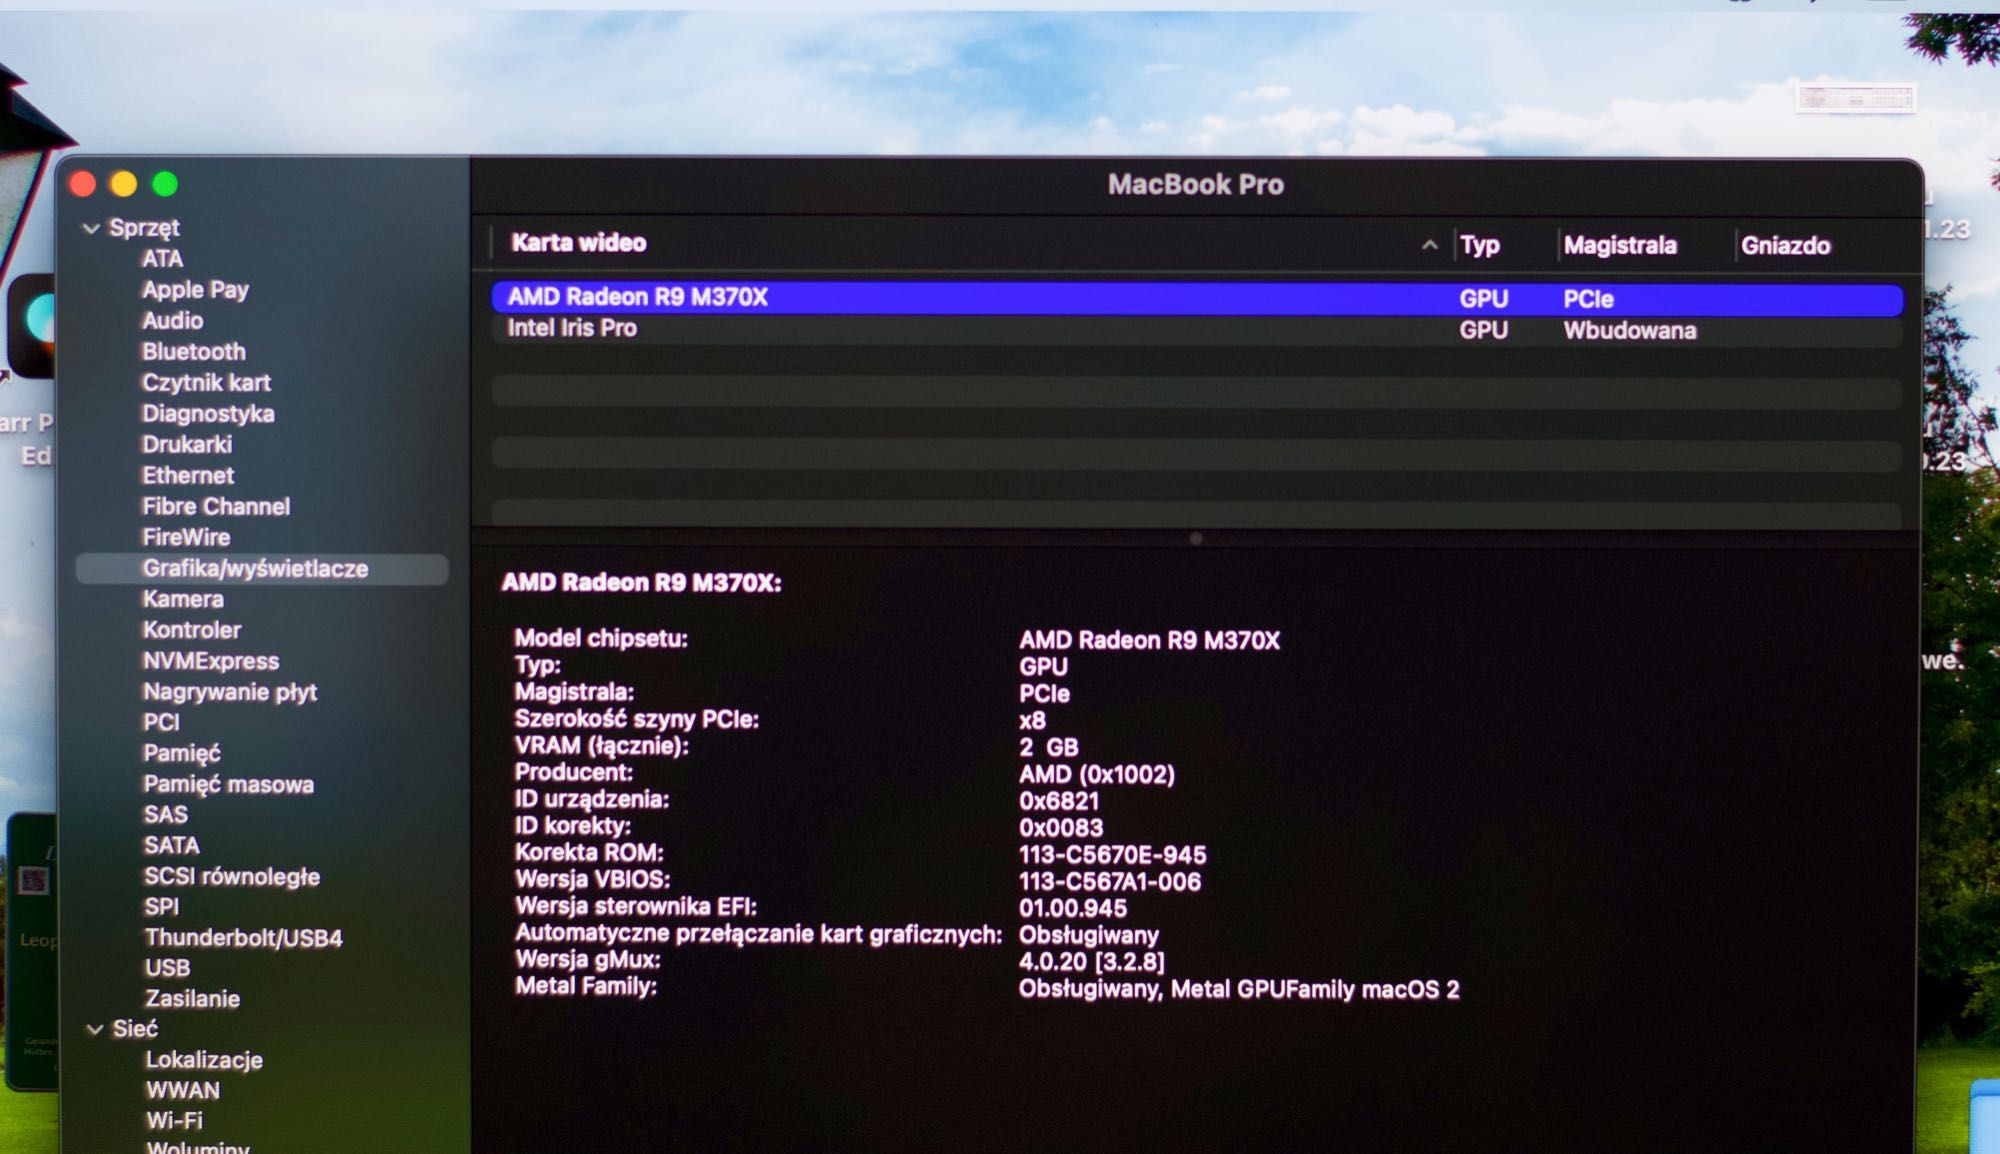Open Apple Pay in the sidebar
Viewport: 2000px width, 1154px height.
pyautogui.click(x=195, y=290)
